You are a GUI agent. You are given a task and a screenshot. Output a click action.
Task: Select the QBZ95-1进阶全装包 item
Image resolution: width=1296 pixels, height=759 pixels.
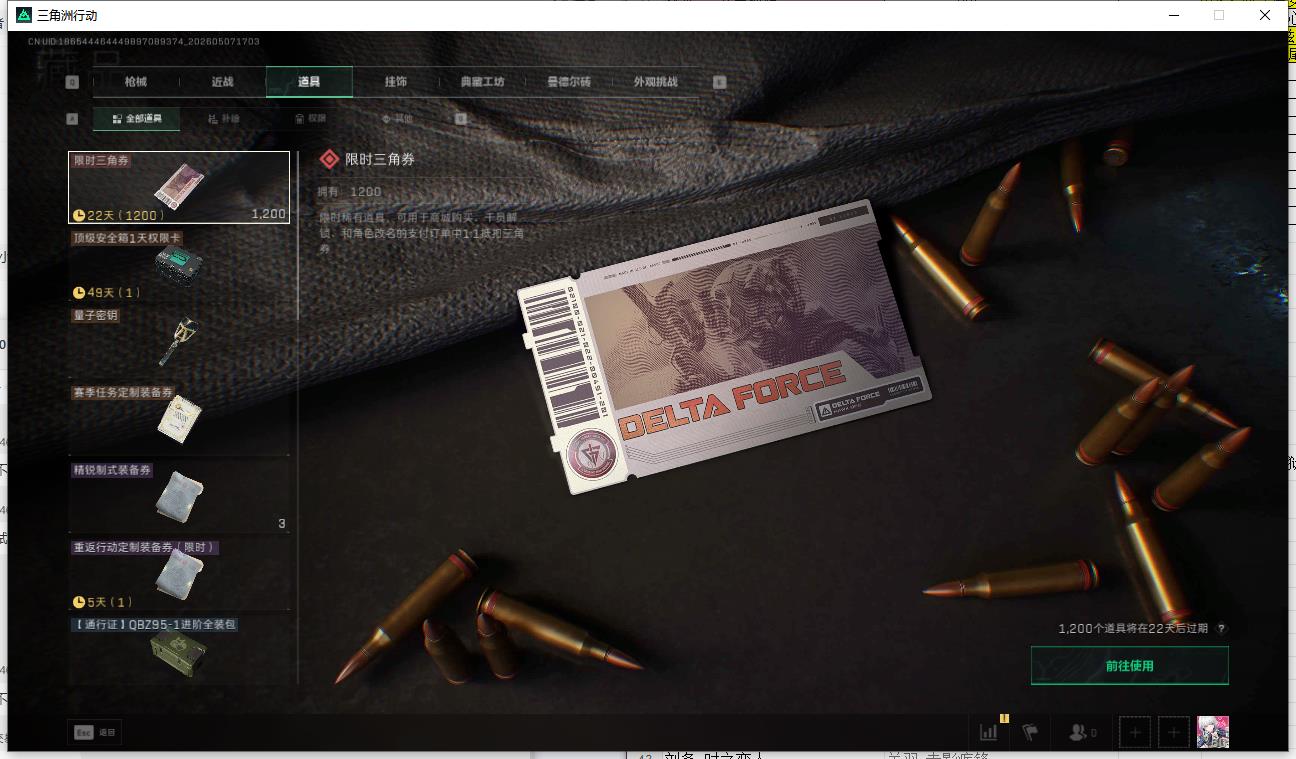(x=179, y=650)
